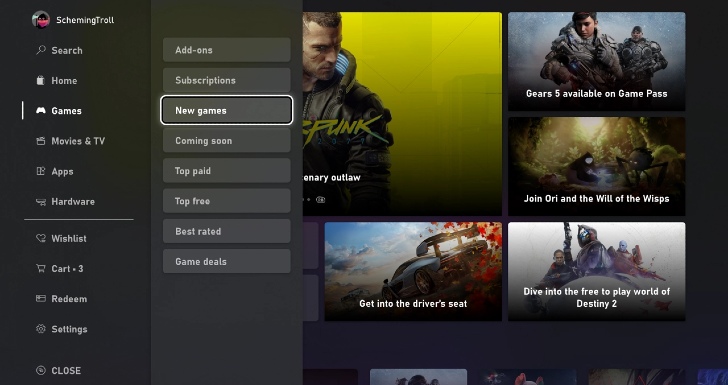Click the Movies & TV icon

41,141
